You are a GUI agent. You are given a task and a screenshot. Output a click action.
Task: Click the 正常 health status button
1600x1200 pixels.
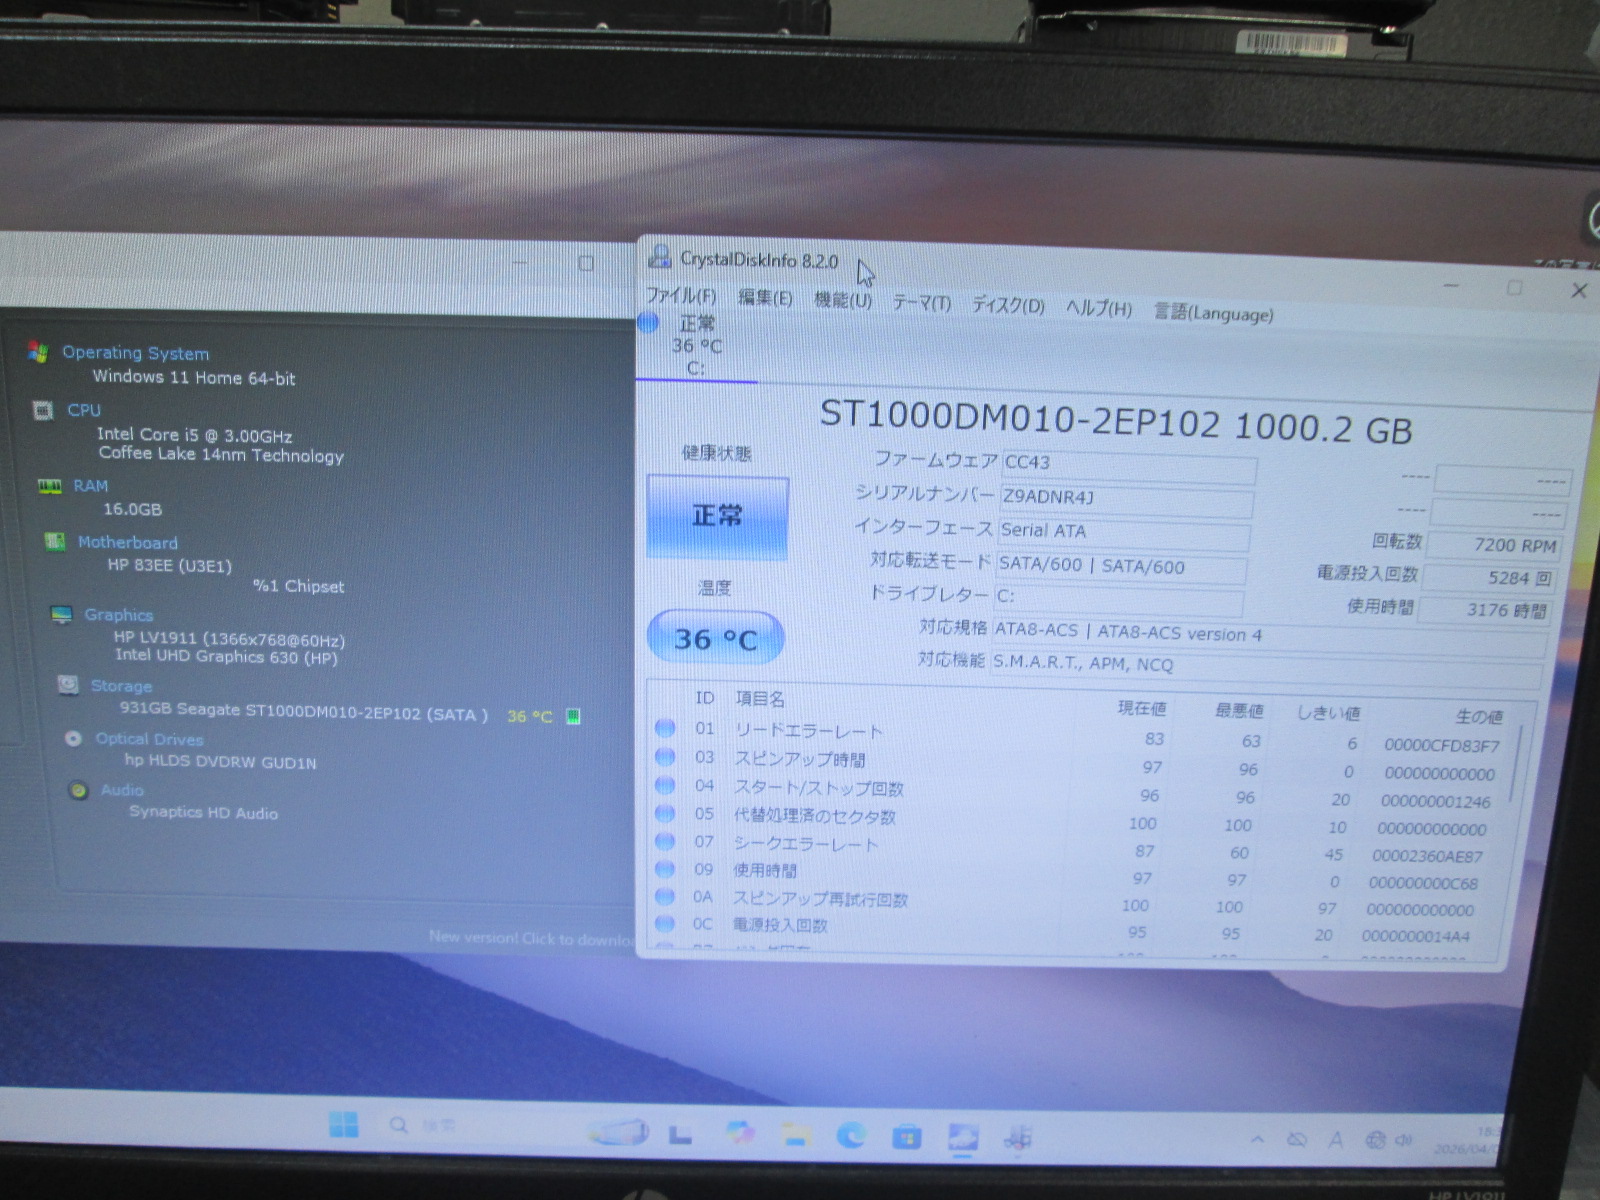pos(717,516)
